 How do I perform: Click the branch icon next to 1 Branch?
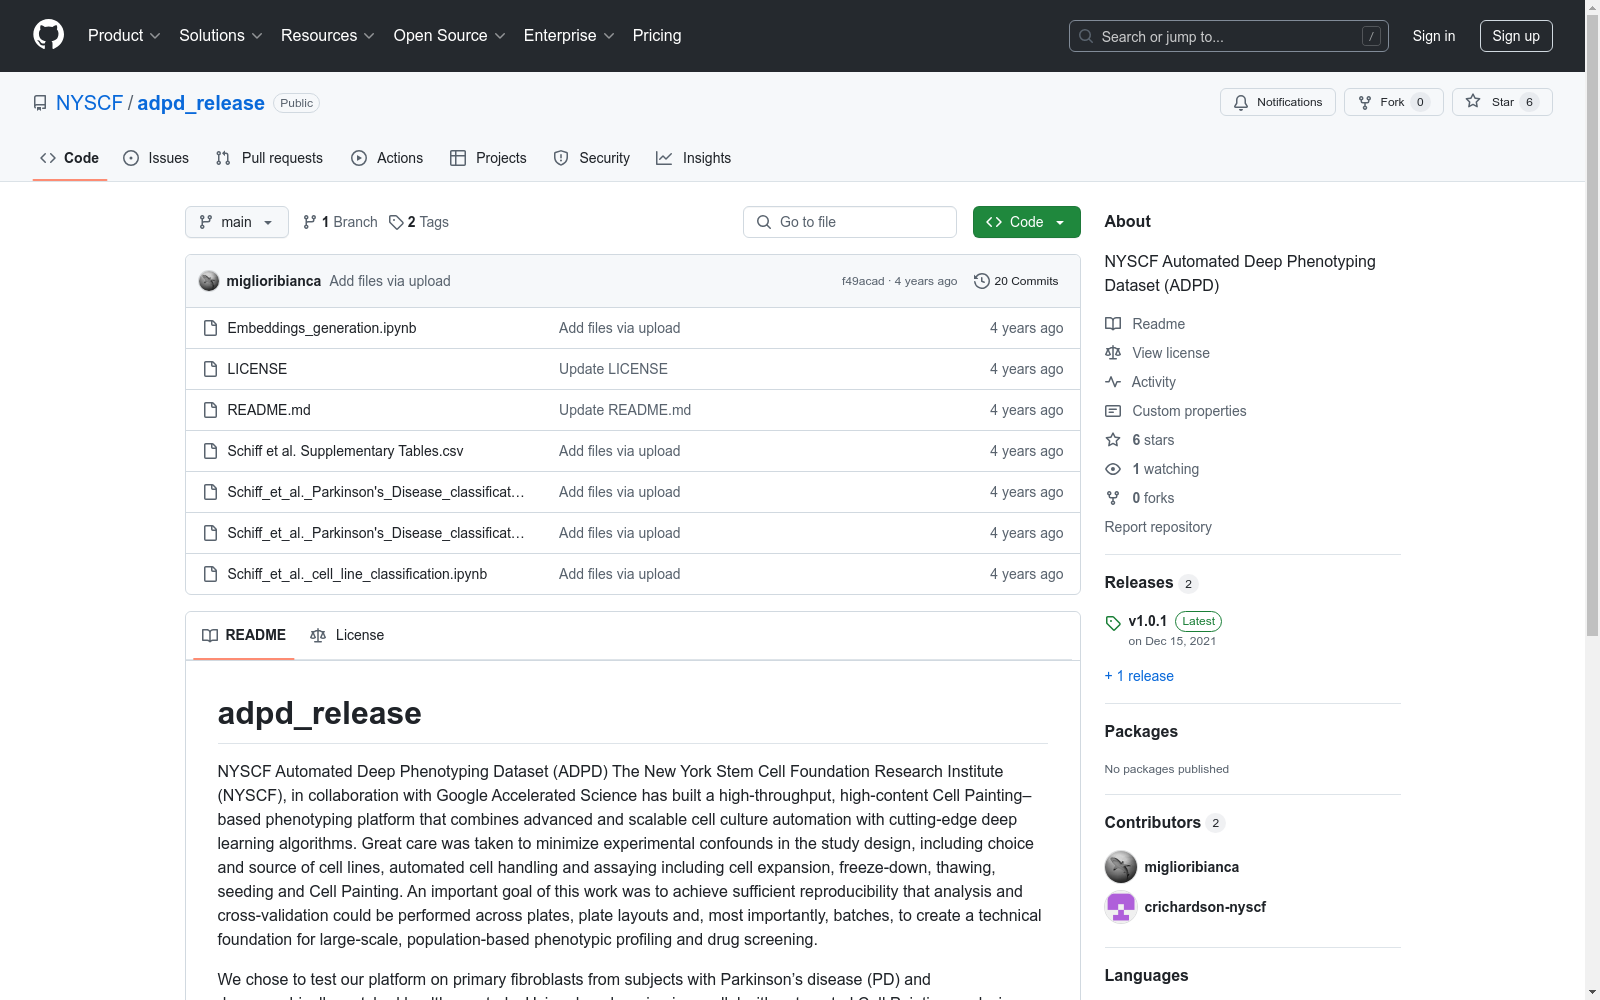(310, 222)
